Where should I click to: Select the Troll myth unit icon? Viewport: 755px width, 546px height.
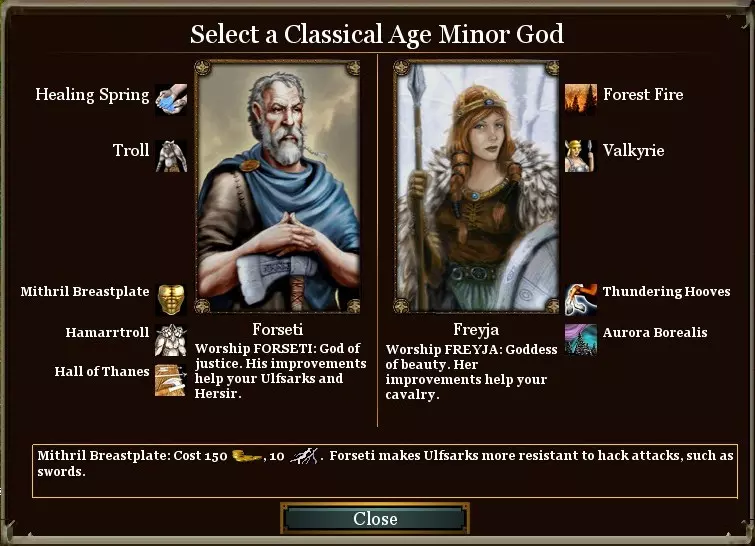click(x=171, y=156)
